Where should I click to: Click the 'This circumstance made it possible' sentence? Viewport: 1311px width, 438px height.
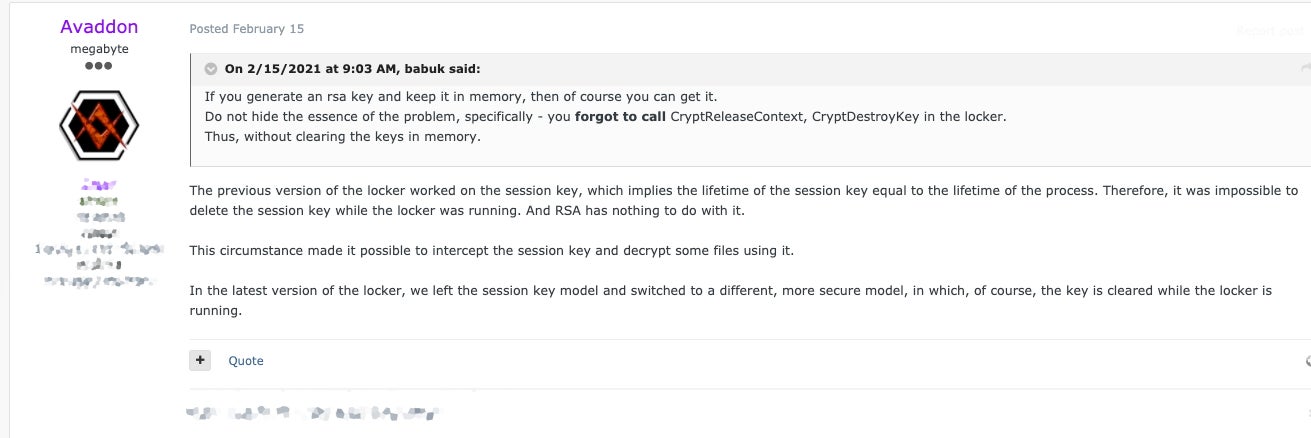pyautogui.click(x=491, y=250)
